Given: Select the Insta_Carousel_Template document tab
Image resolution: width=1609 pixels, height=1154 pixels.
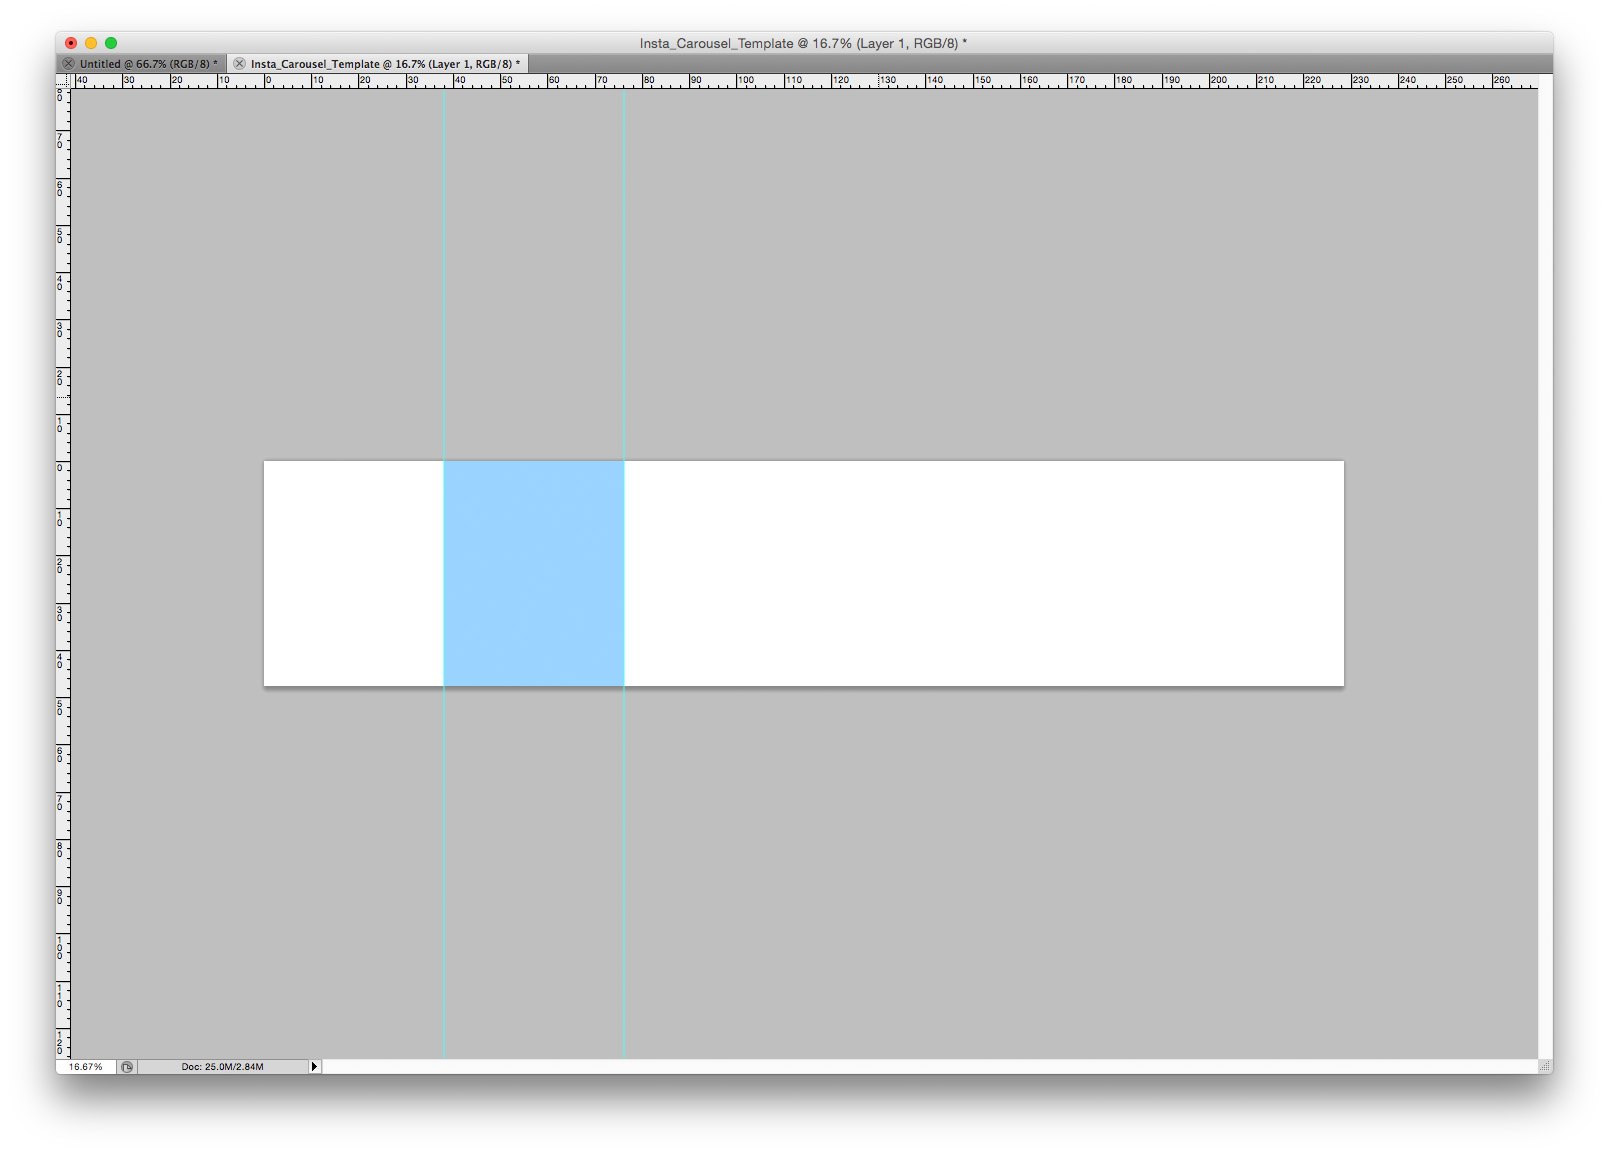Looking at the screenshot, I should pos(384,64).
